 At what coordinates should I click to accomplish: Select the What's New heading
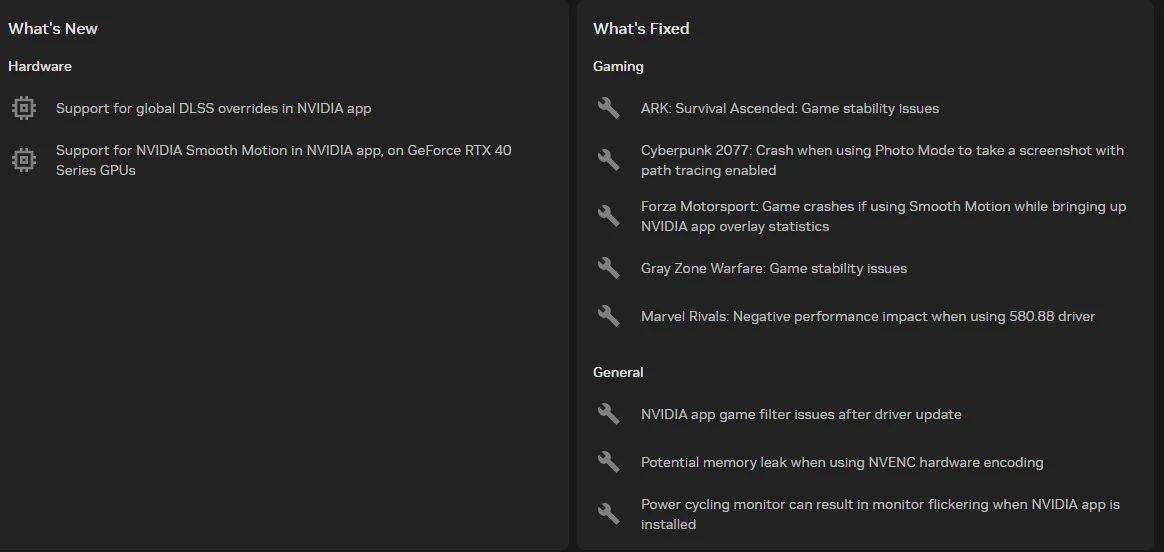[53, 29]
